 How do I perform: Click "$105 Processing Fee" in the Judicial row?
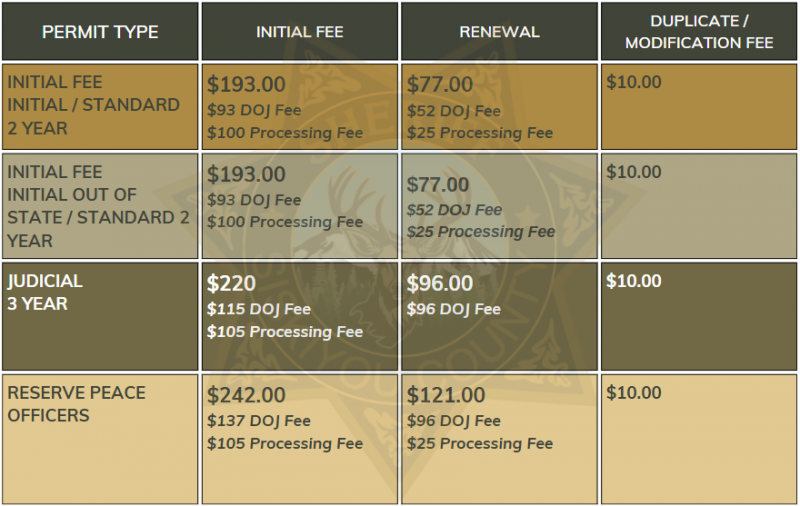285,331
